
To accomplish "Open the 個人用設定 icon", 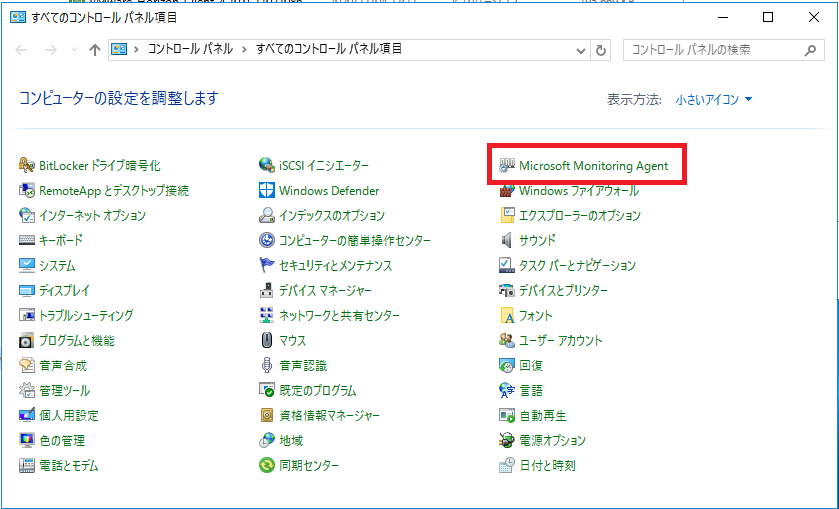I will coord(26,415).
